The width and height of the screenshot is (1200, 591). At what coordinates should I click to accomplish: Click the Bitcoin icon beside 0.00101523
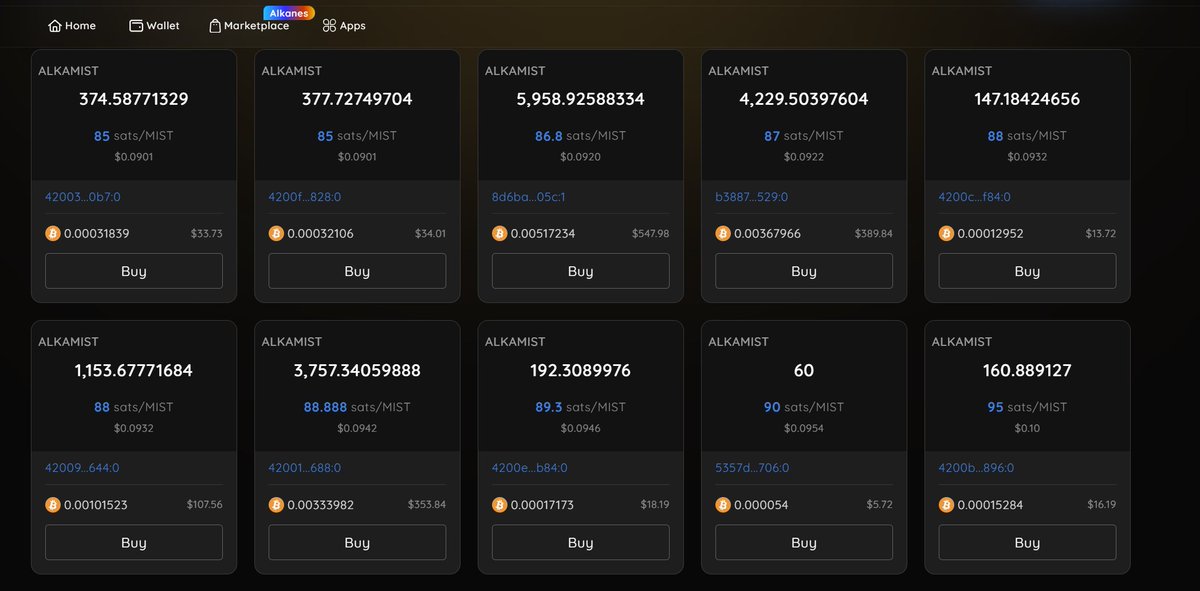click(52, 505)
